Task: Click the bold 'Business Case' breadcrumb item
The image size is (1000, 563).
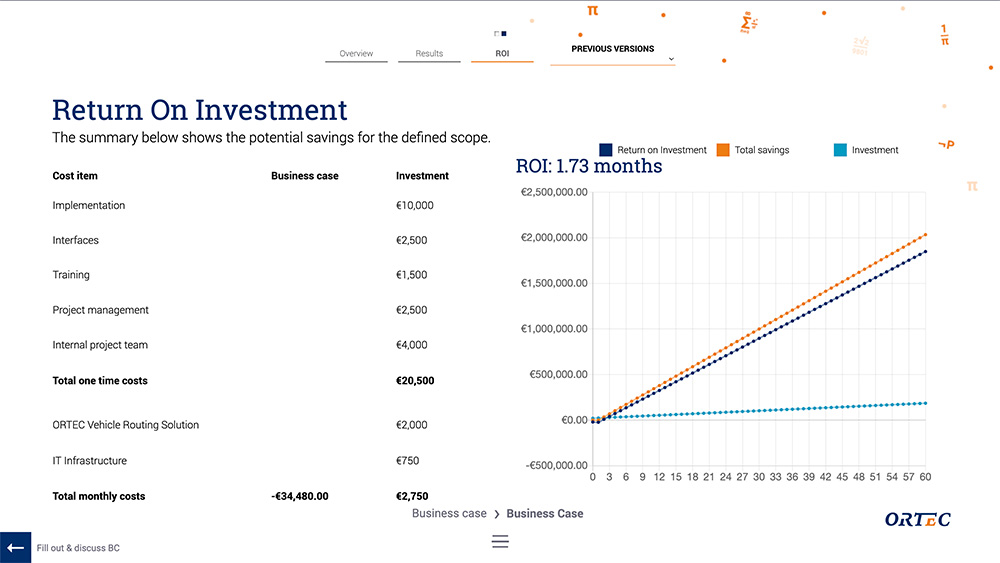Action: tap(544, 514)
